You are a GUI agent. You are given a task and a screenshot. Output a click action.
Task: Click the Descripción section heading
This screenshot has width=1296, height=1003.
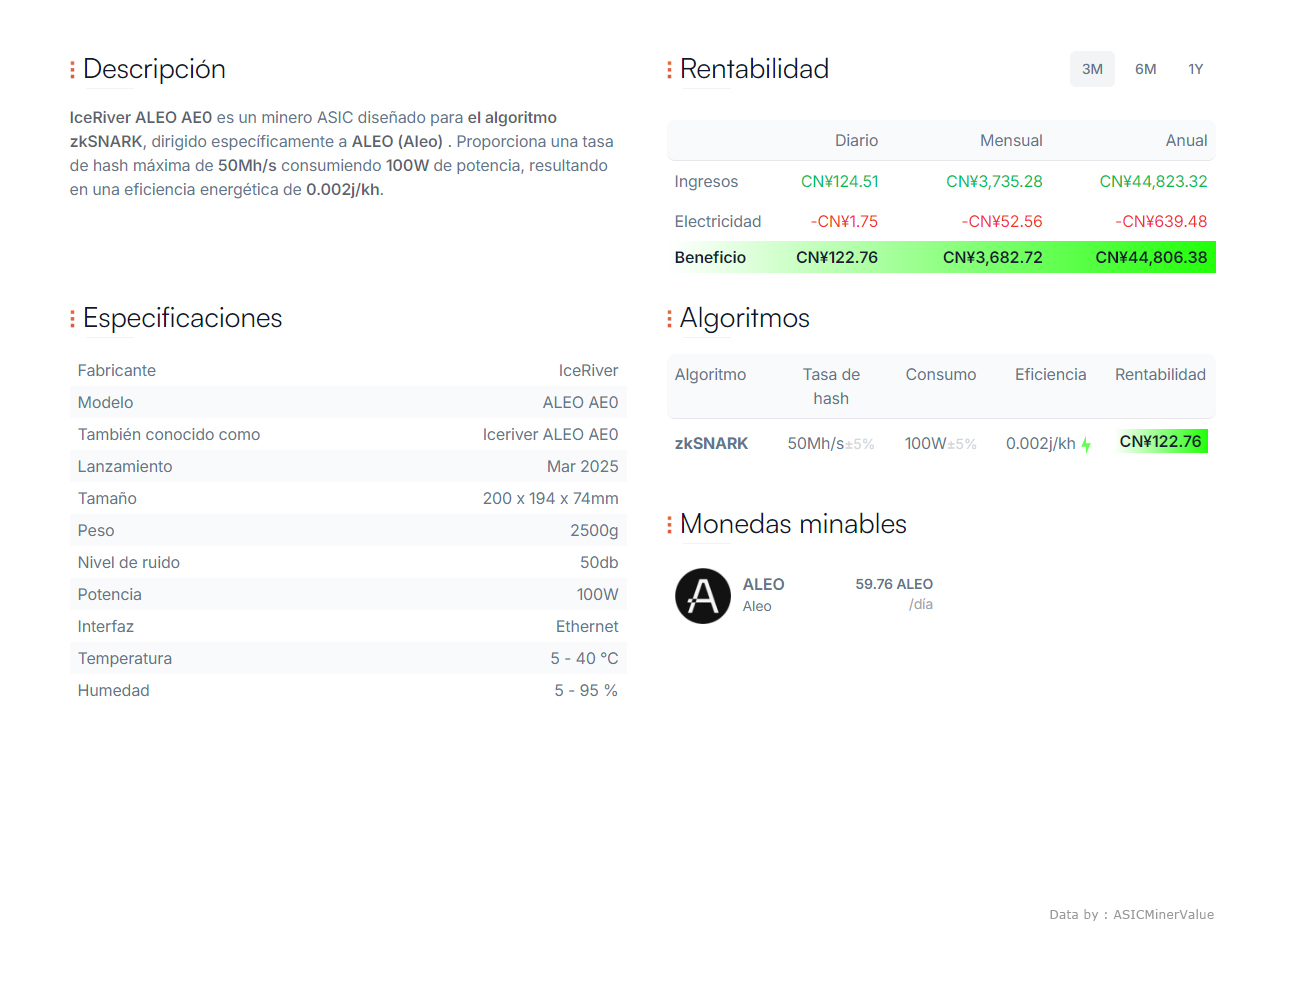tap(154, 69)
